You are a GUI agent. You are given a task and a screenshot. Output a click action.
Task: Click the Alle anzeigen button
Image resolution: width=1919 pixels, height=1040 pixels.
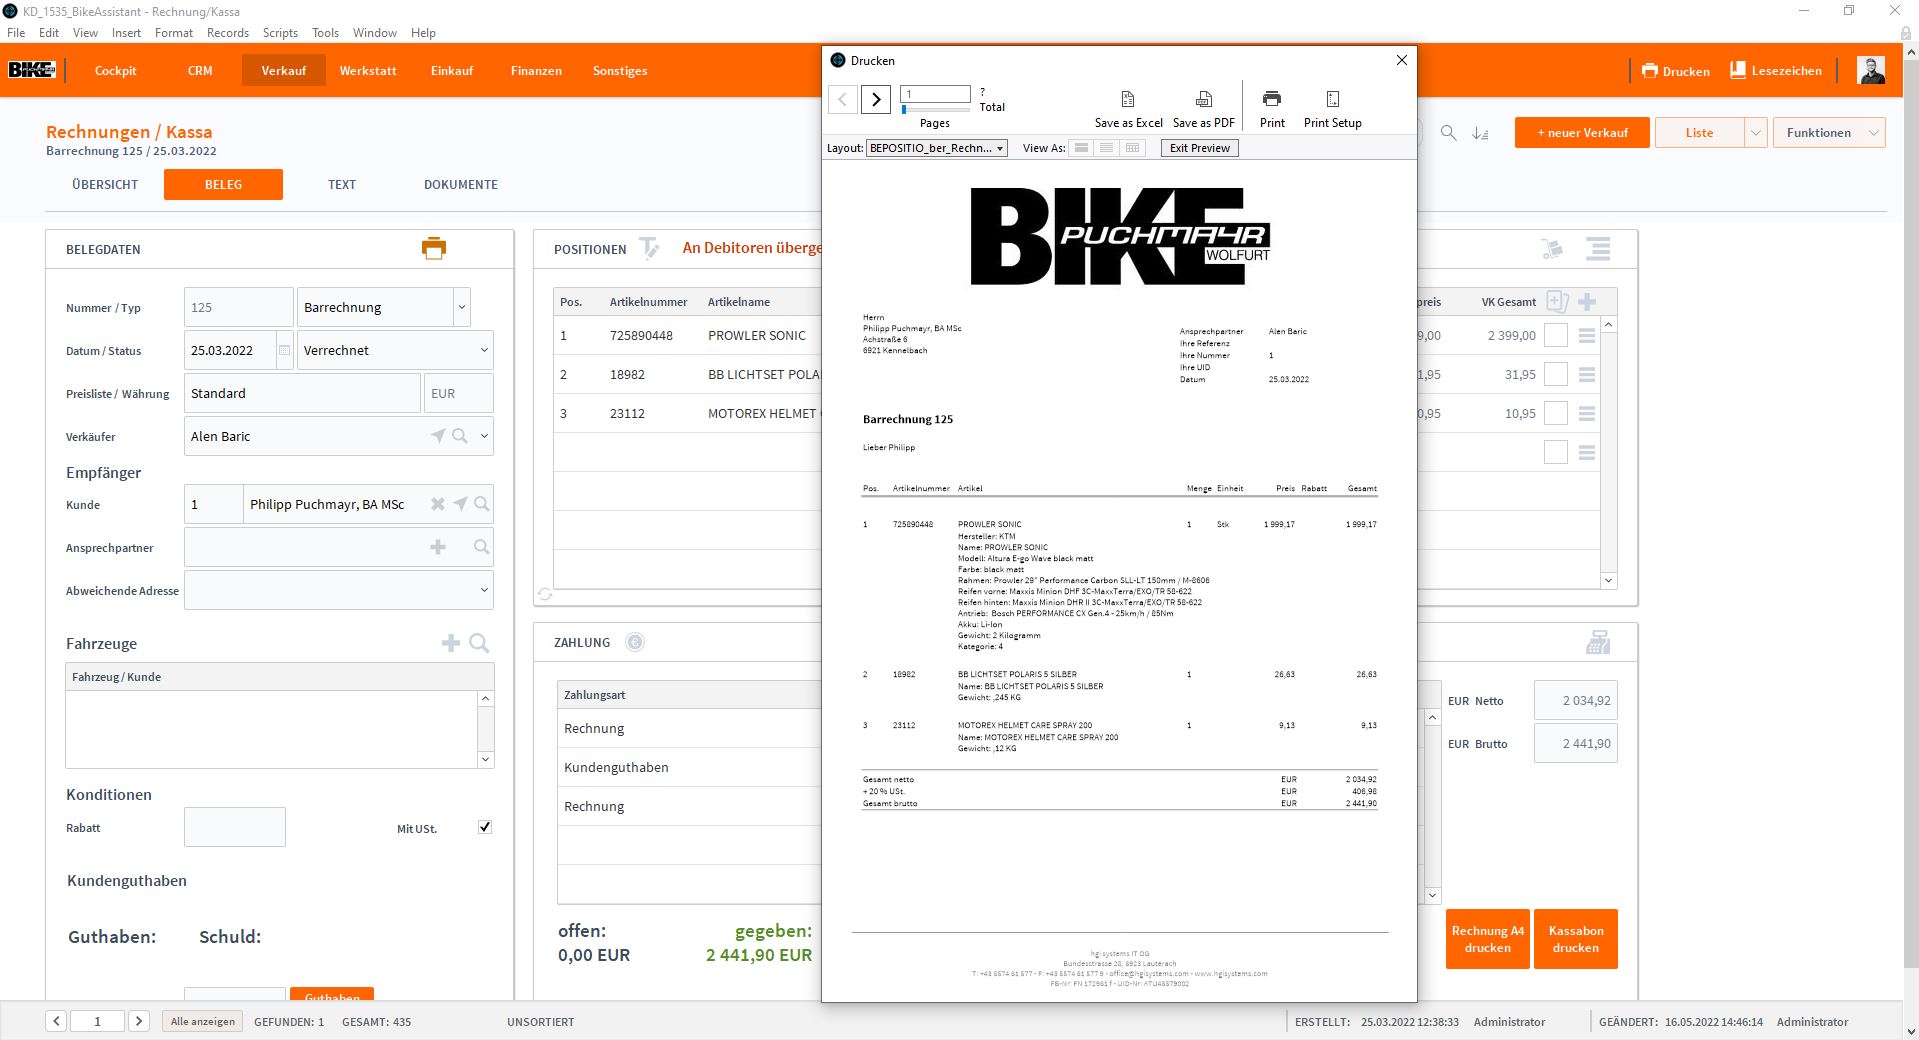tap(203, 1021)
